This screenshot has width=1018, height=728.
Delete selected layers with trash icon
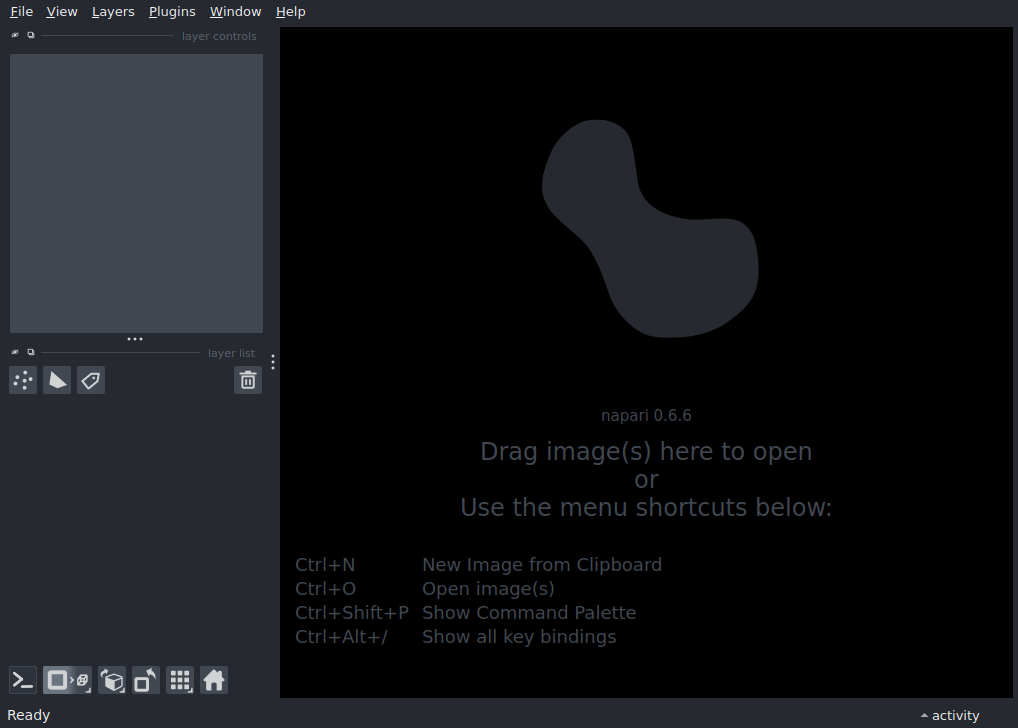[x=248, y=380]
